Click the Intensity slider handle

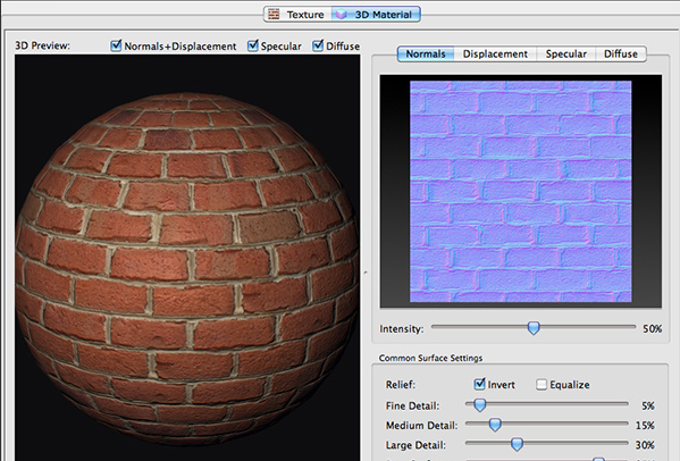click(533, 327)
